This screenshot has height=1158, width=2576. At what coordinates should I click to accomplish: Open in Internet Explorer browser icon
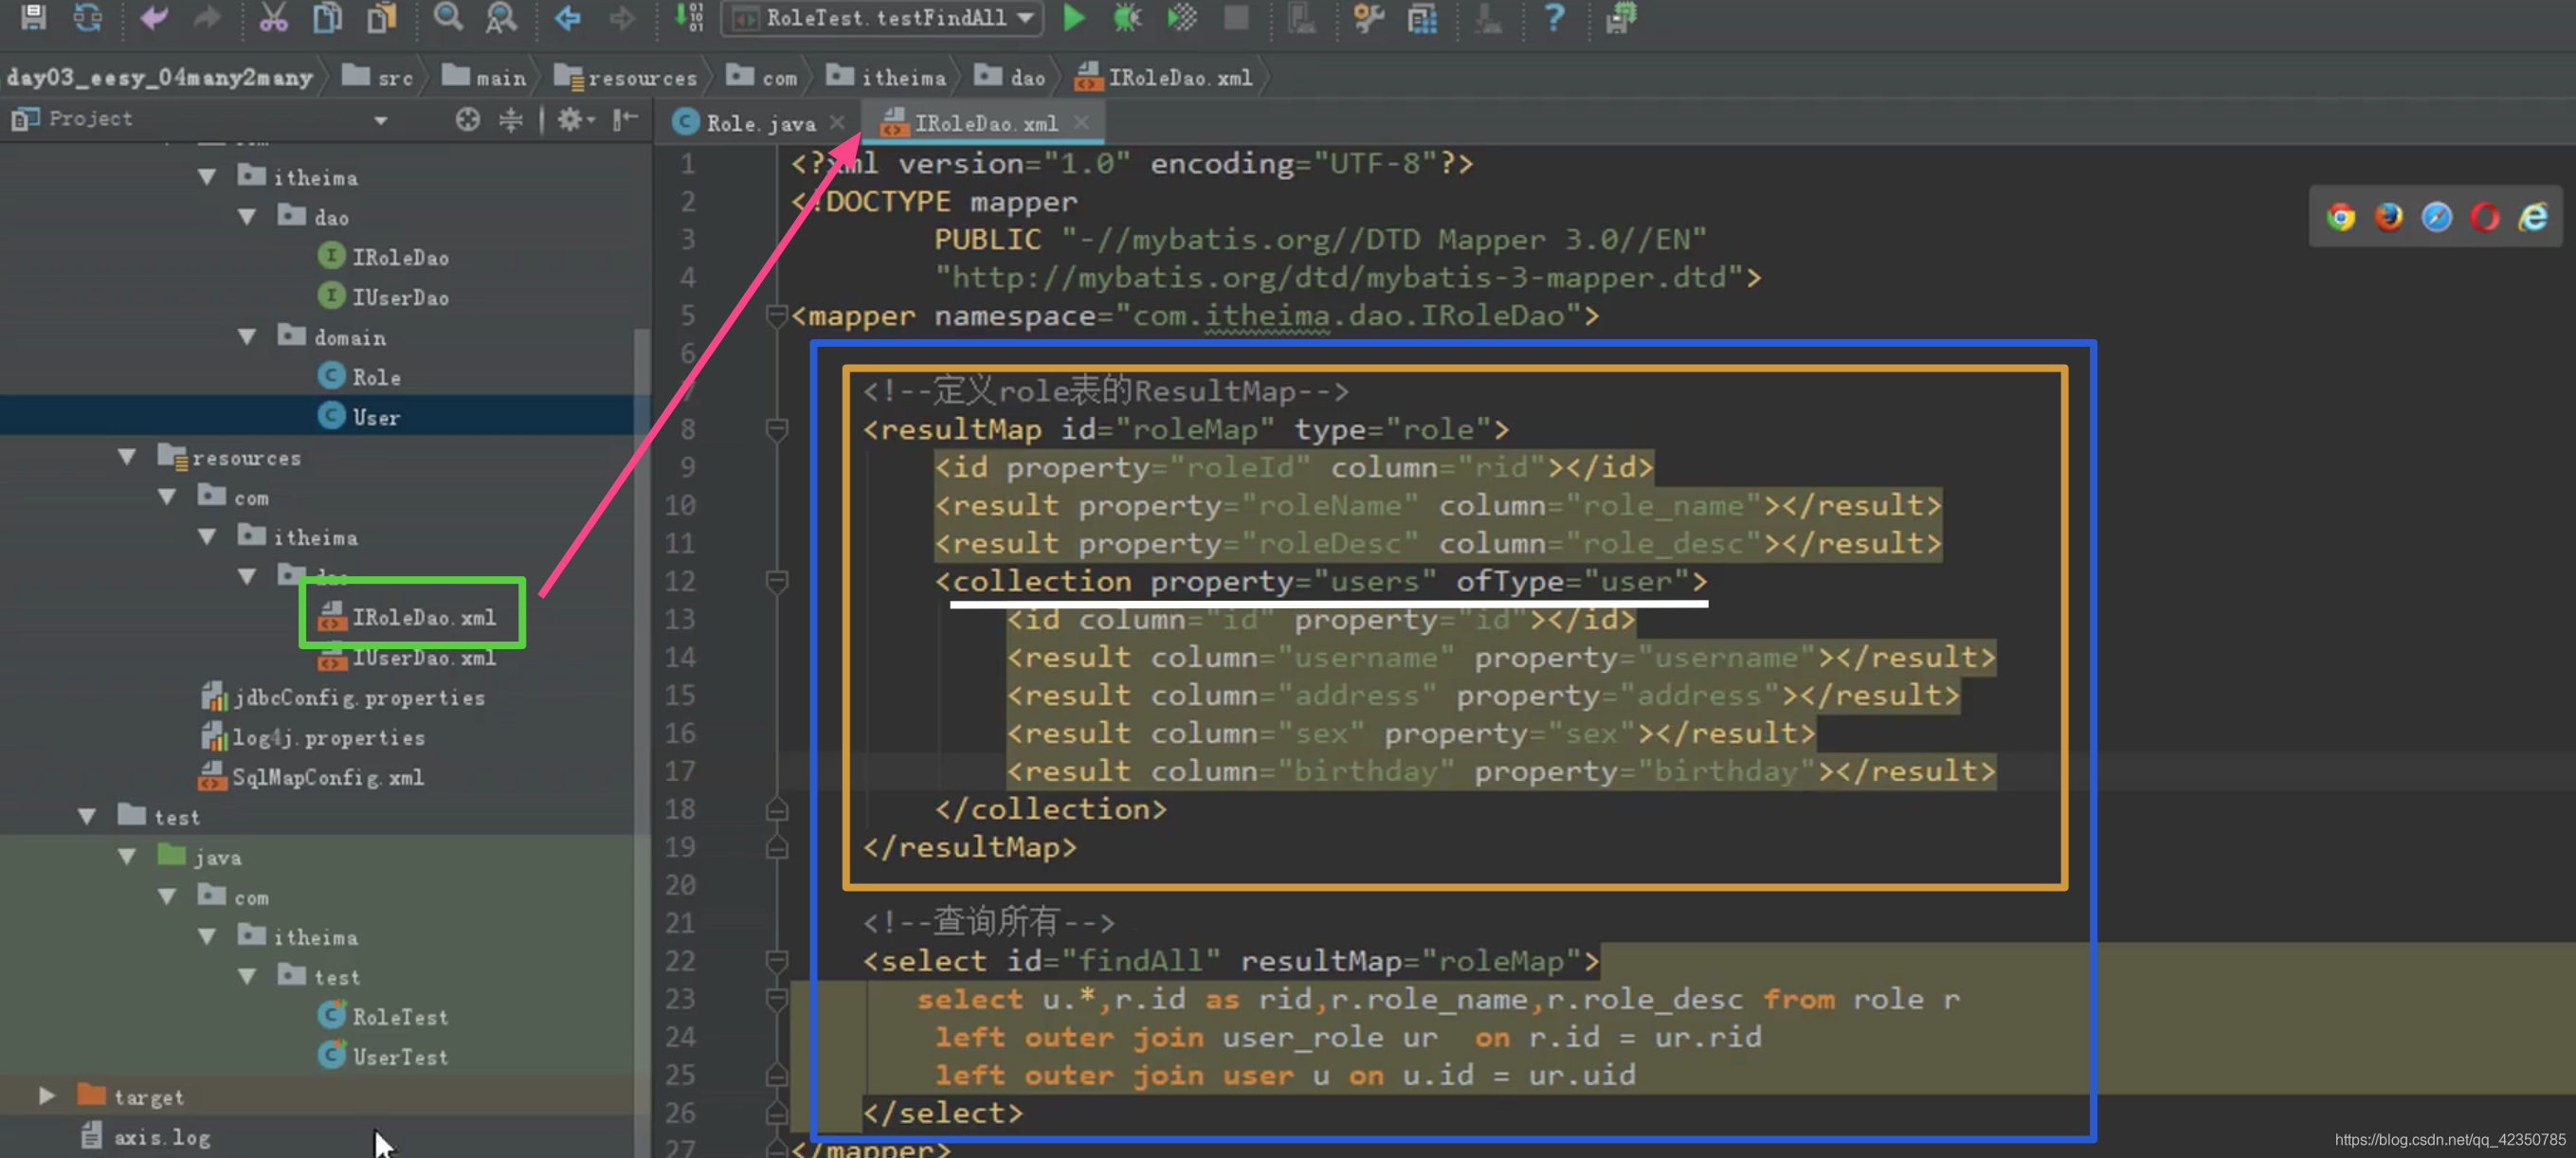coord(2534,217)
